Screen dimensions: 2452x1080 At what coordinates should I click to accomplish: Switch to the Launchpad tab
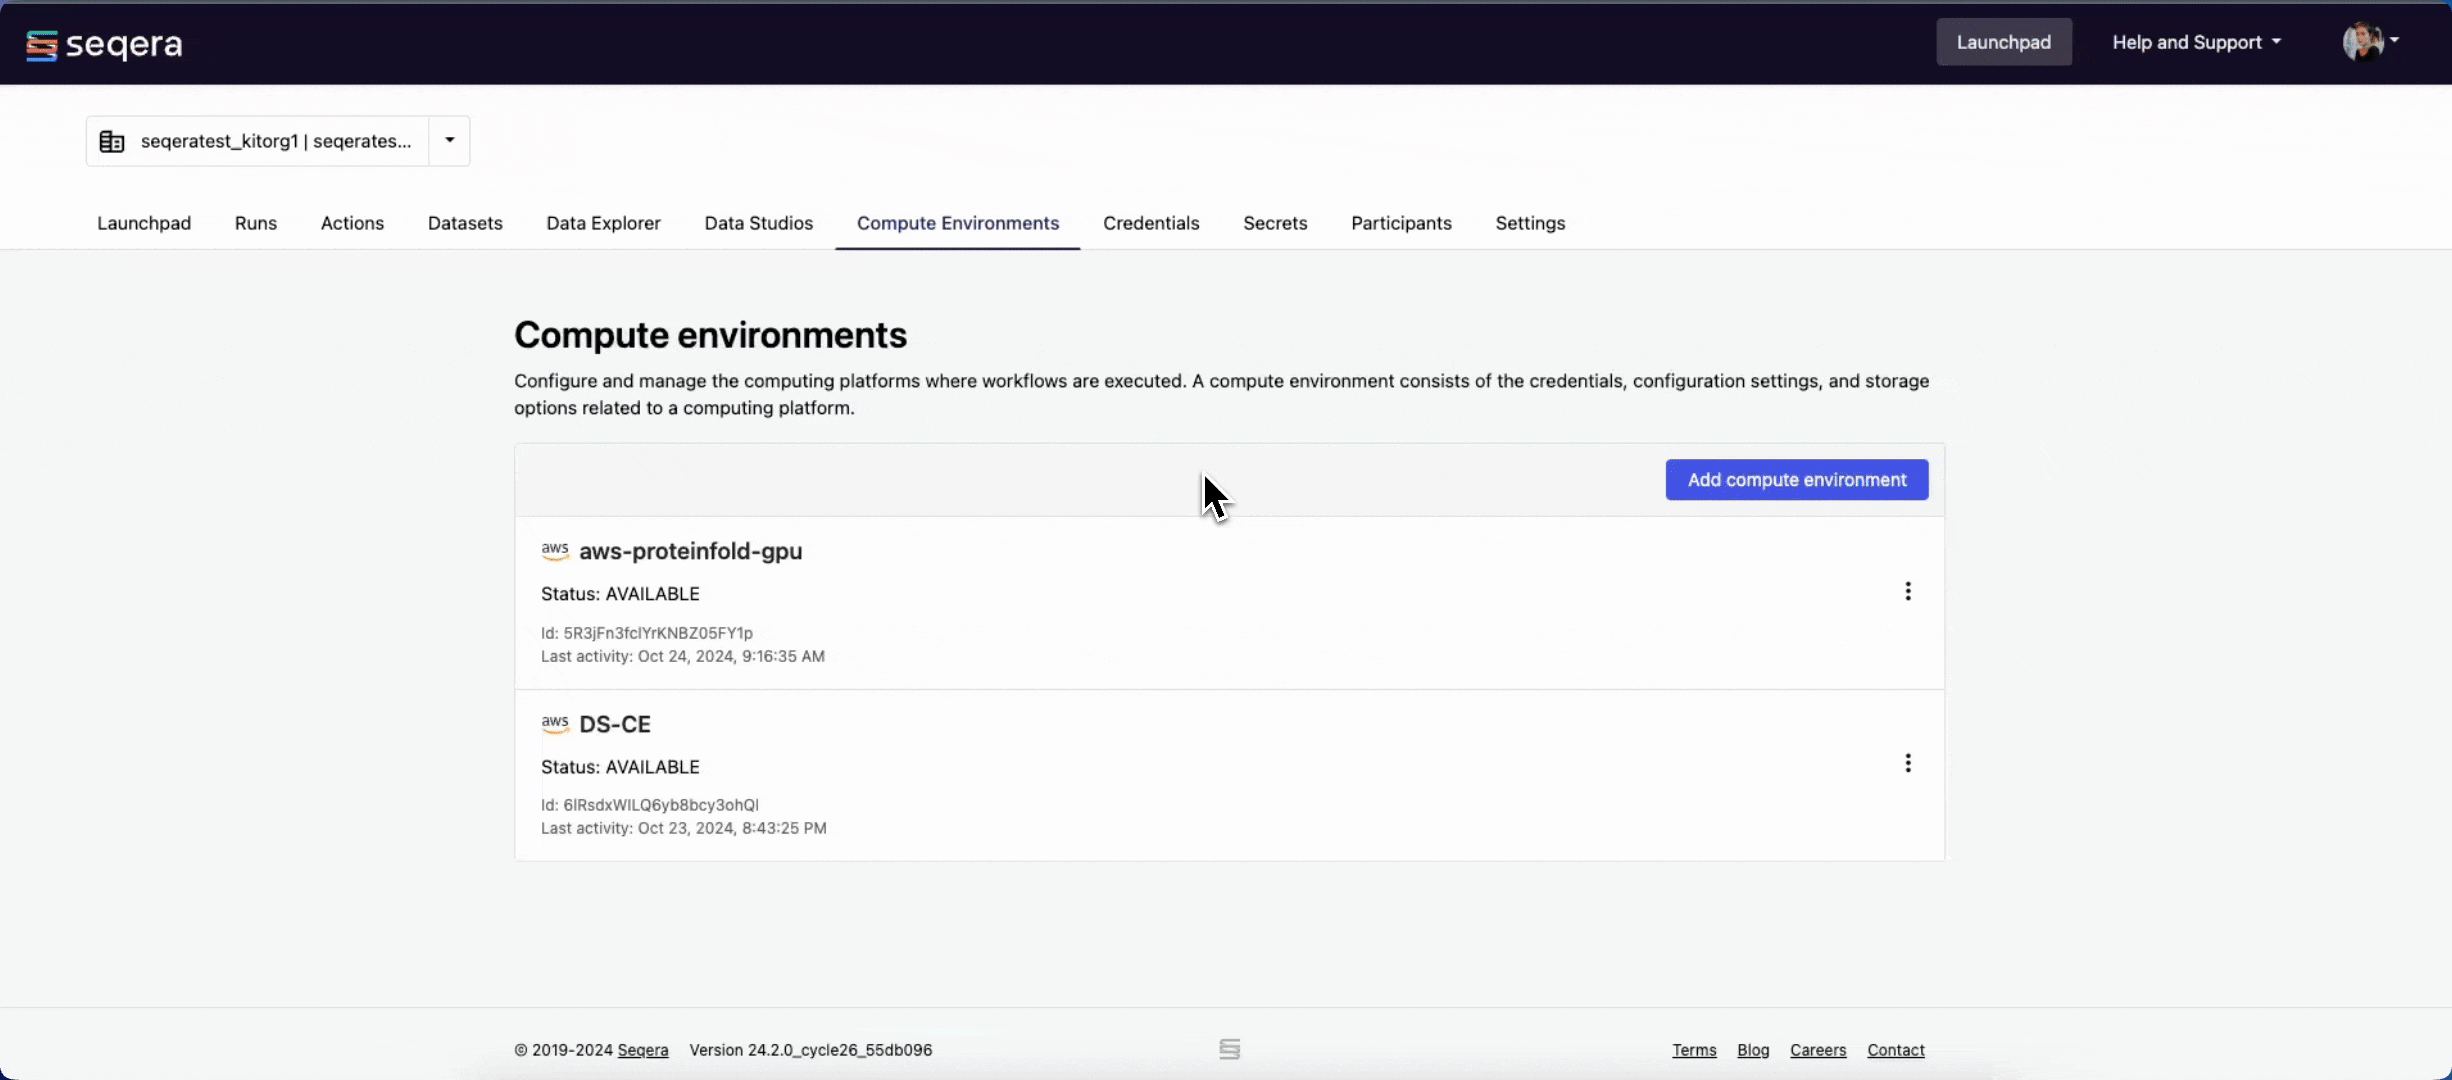pyautogui.click(x=142, y=222)
